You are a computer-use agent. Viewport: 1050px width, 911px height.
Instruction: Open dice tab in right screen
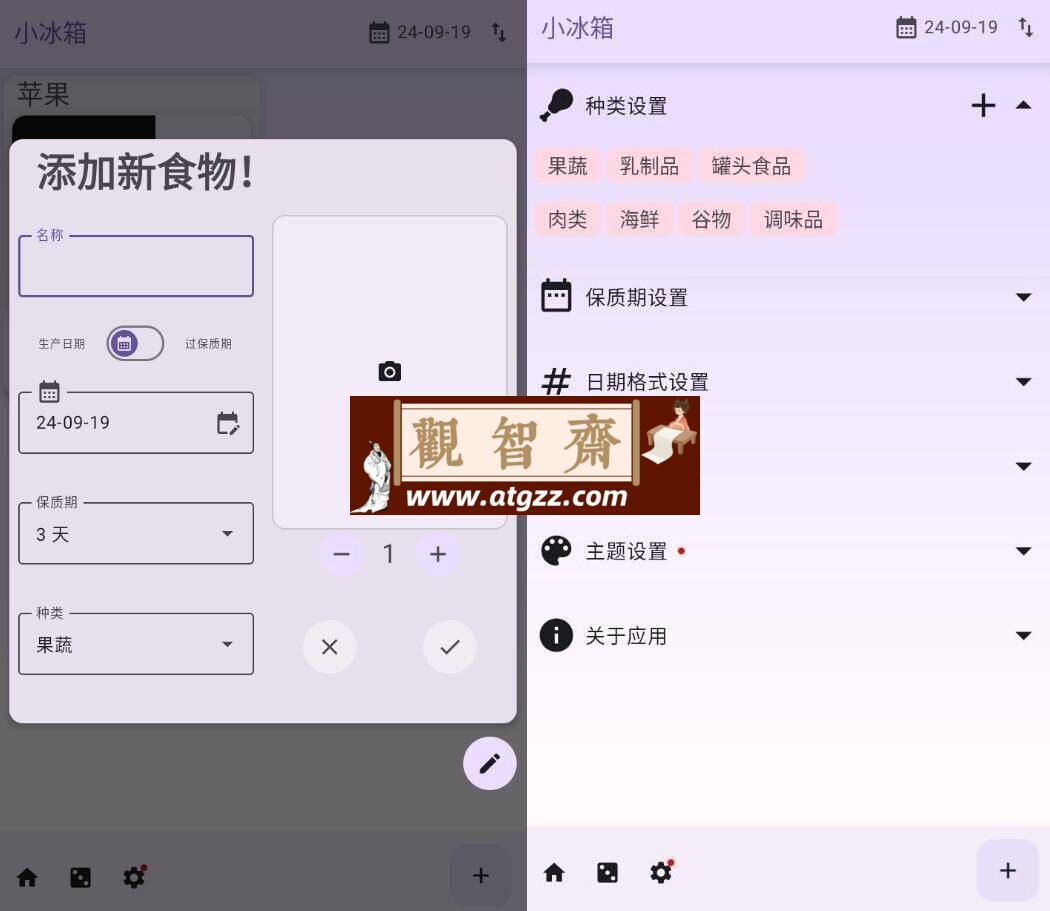pos(607,872)
